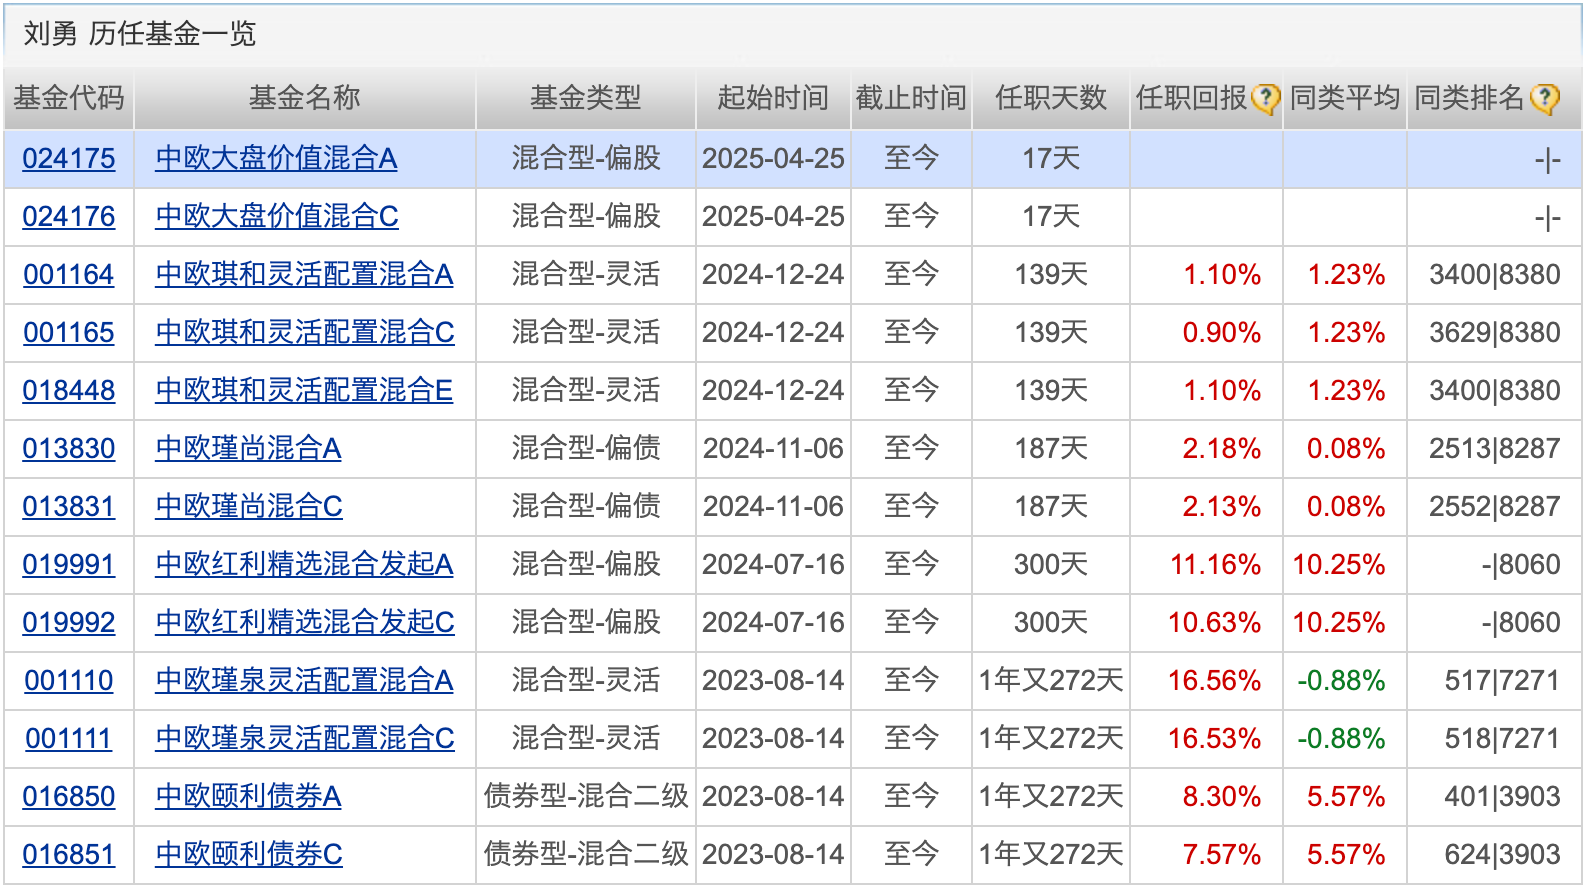Click ranking 517|7271
Viewport: 1588px width, 886px height.
click(1502, 680)
